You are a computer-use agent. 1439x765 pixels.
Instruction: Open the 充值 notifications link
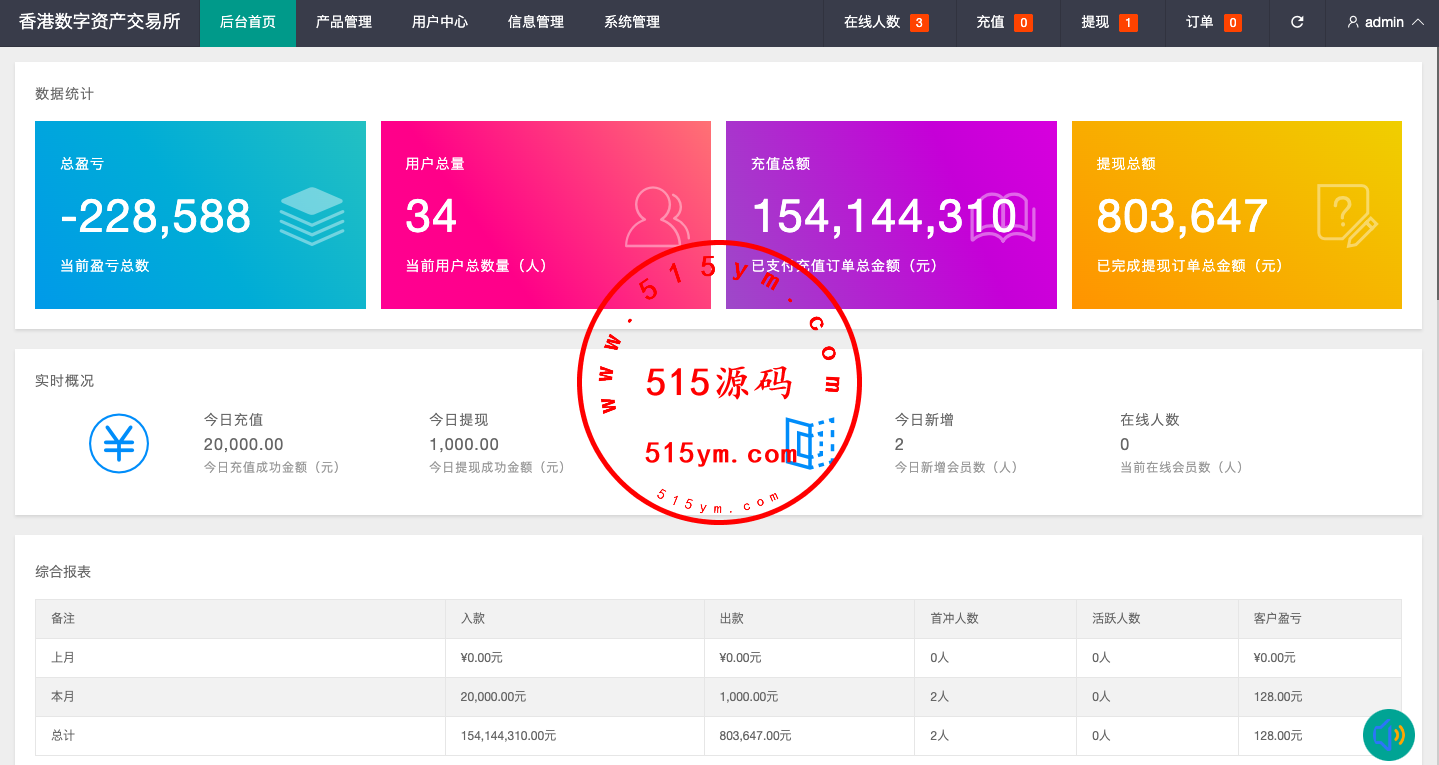(1003, 22)
